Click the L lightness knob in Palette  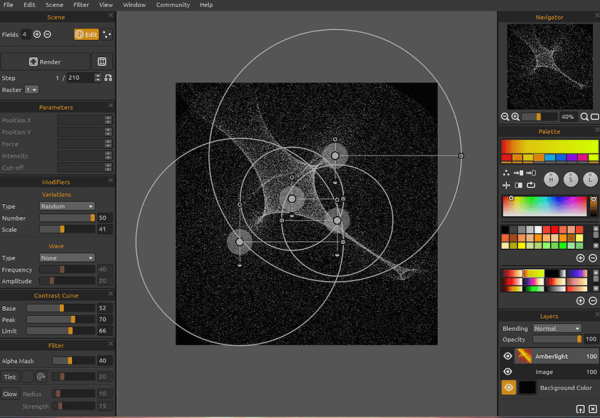pyautogui.click(x=590, y=179)
